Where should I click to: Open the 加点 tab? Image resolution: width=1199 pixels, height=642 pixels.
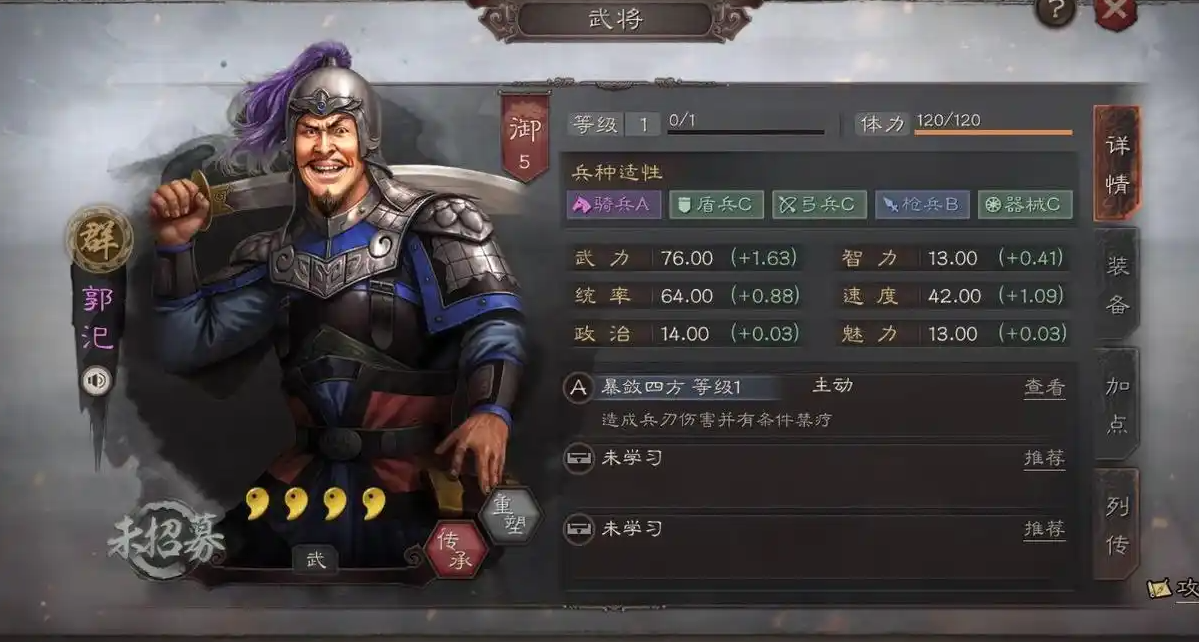1117,404
